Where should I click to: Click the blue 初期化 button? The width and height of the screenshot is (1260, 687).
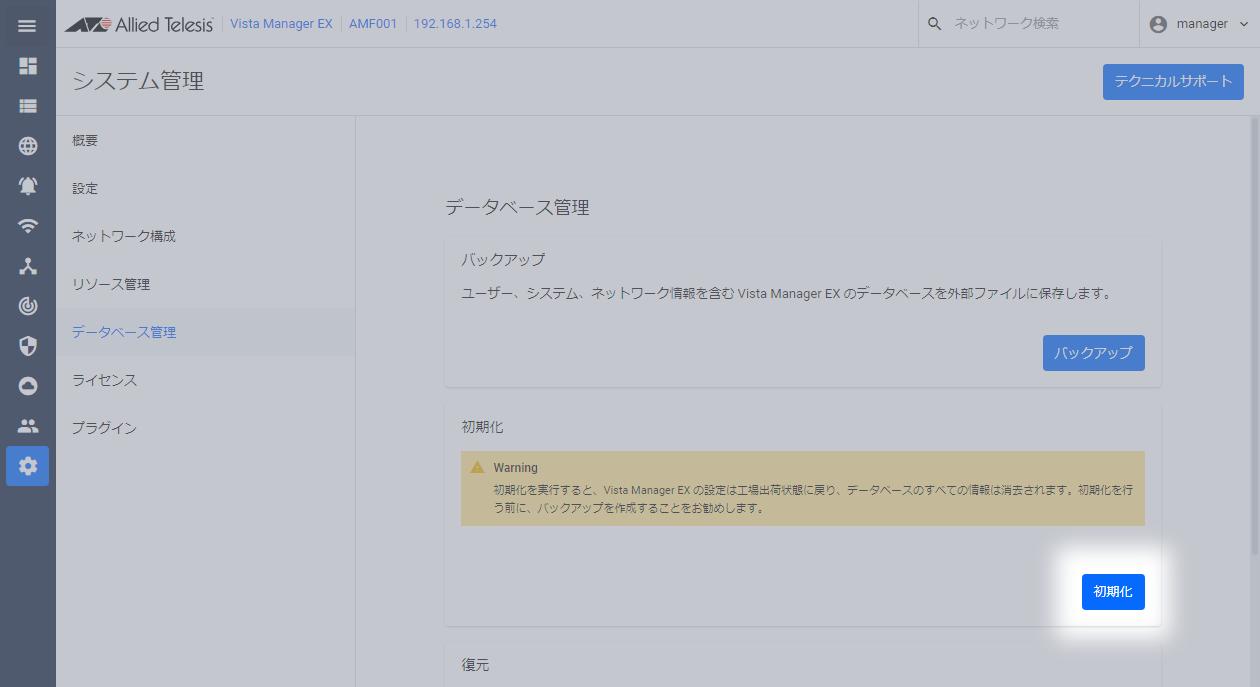1113,592
